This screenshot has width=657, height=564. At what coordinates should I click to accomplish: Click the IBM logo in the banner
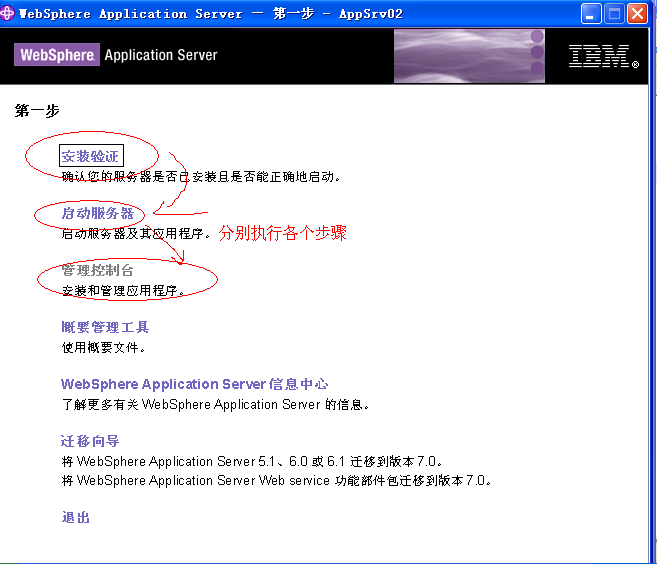603,56
